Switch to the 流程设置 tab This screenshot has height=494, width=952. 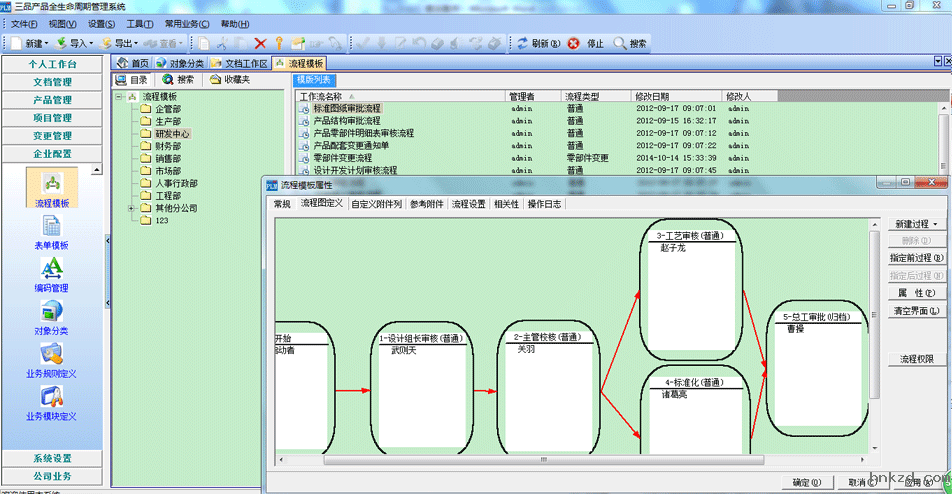point(468,204)
